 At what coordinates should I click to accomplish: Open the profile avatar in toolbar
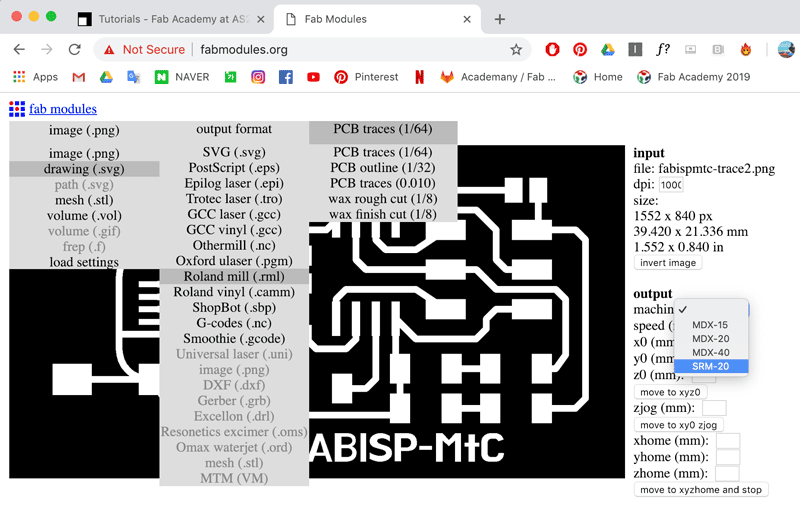(786, 50)
